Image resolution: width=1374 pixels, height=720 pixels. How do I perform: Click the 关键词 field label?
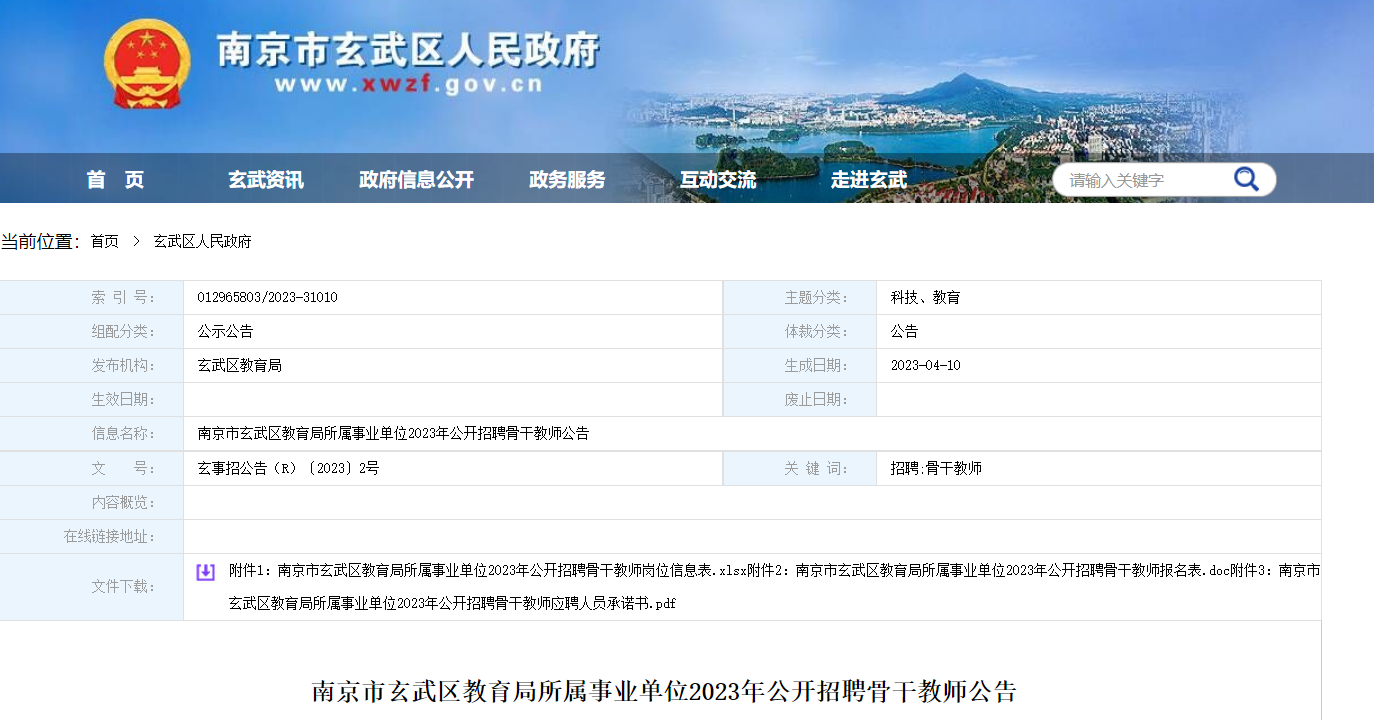(x=817, y=468)
